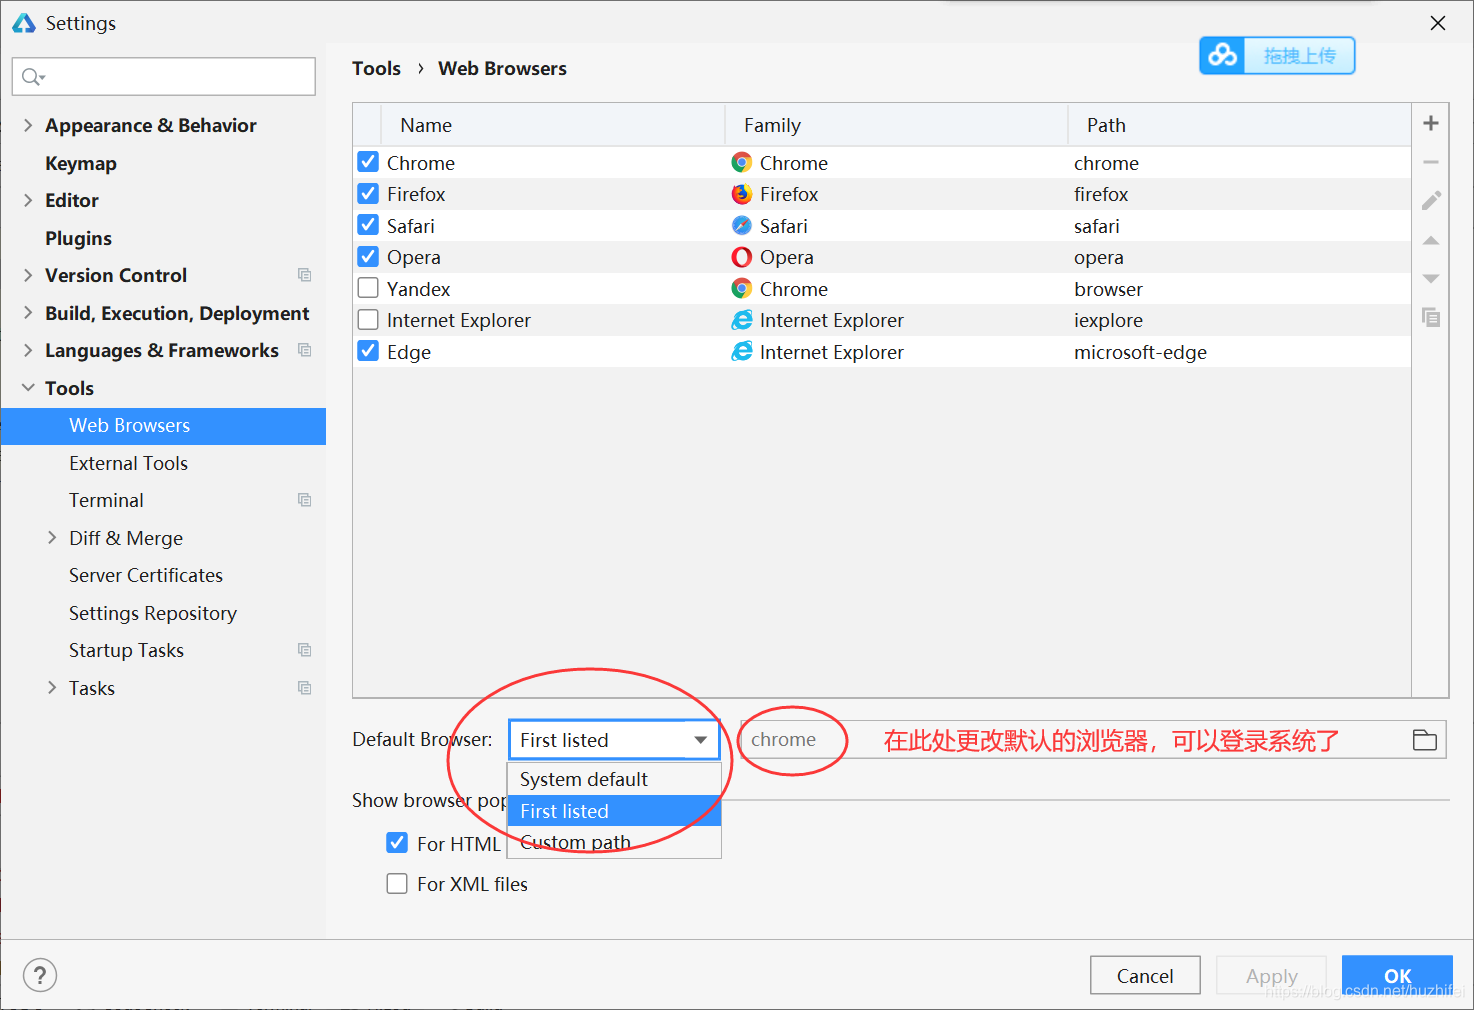Add a new browser with the plus icon
Image resolution: width=1474 pixels, height=1010 pixels.
(x=1431, y=123)
